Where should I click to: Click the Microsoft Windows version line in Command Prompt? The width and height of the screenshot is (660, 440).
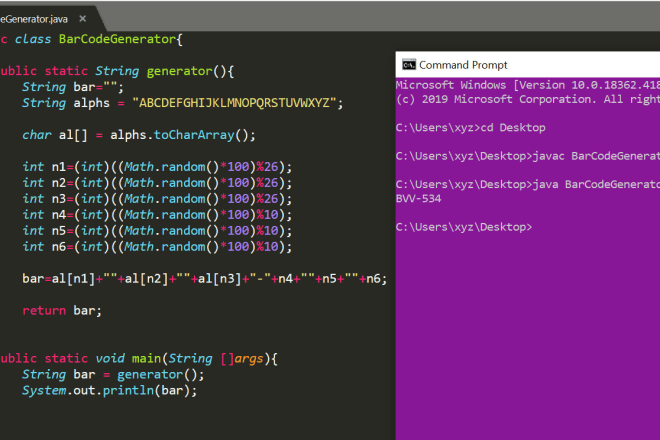click(x=528, y=85)
